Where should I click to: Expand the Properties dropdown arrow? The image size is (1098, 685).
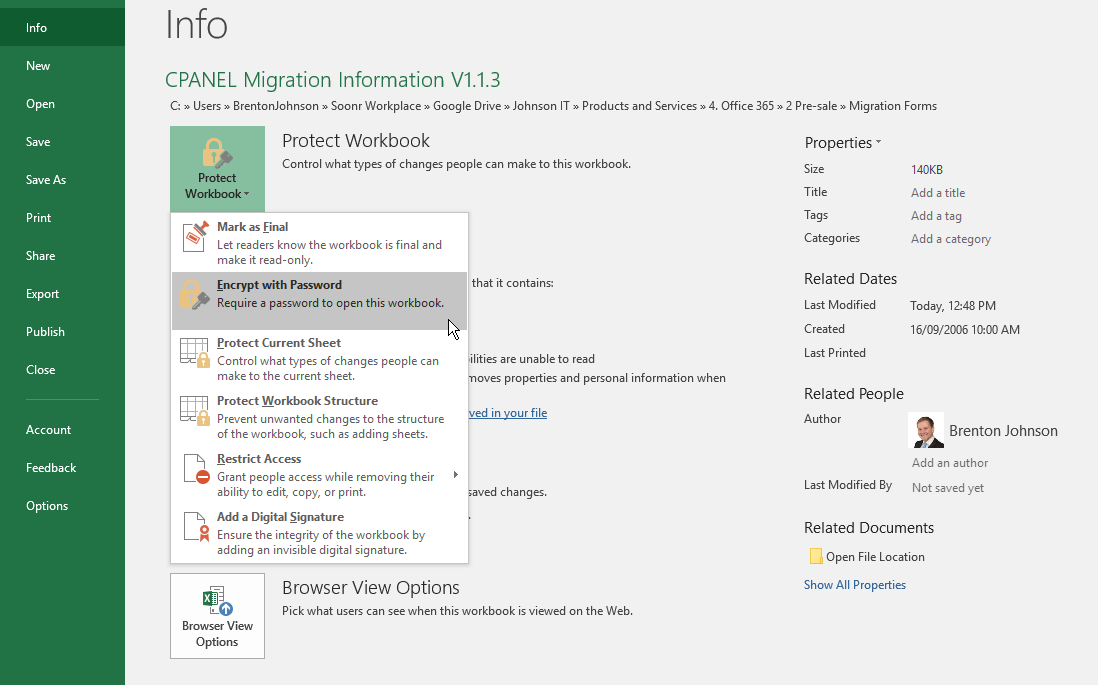coord(878,142)
